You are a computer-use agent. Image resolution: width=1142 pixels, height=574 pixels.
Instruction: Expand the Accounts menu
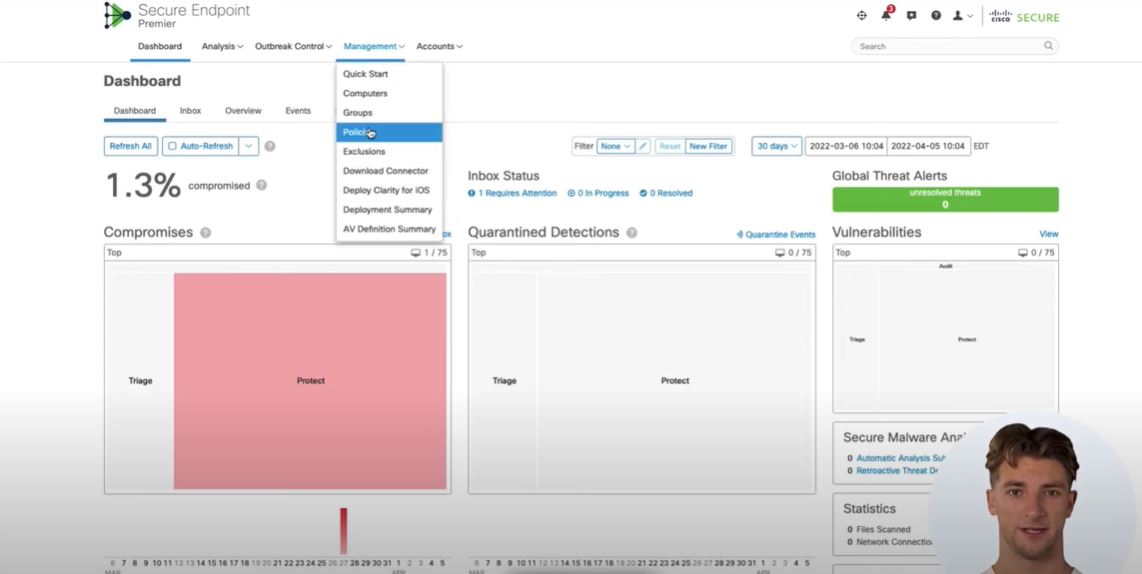(439, 46)
